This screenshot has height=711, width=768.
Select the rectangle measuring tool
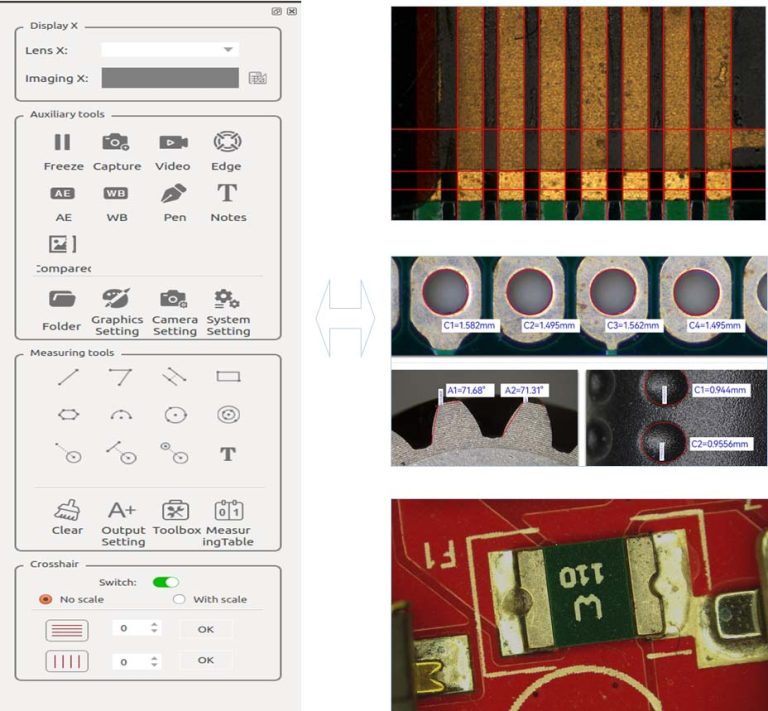(228, 377)
